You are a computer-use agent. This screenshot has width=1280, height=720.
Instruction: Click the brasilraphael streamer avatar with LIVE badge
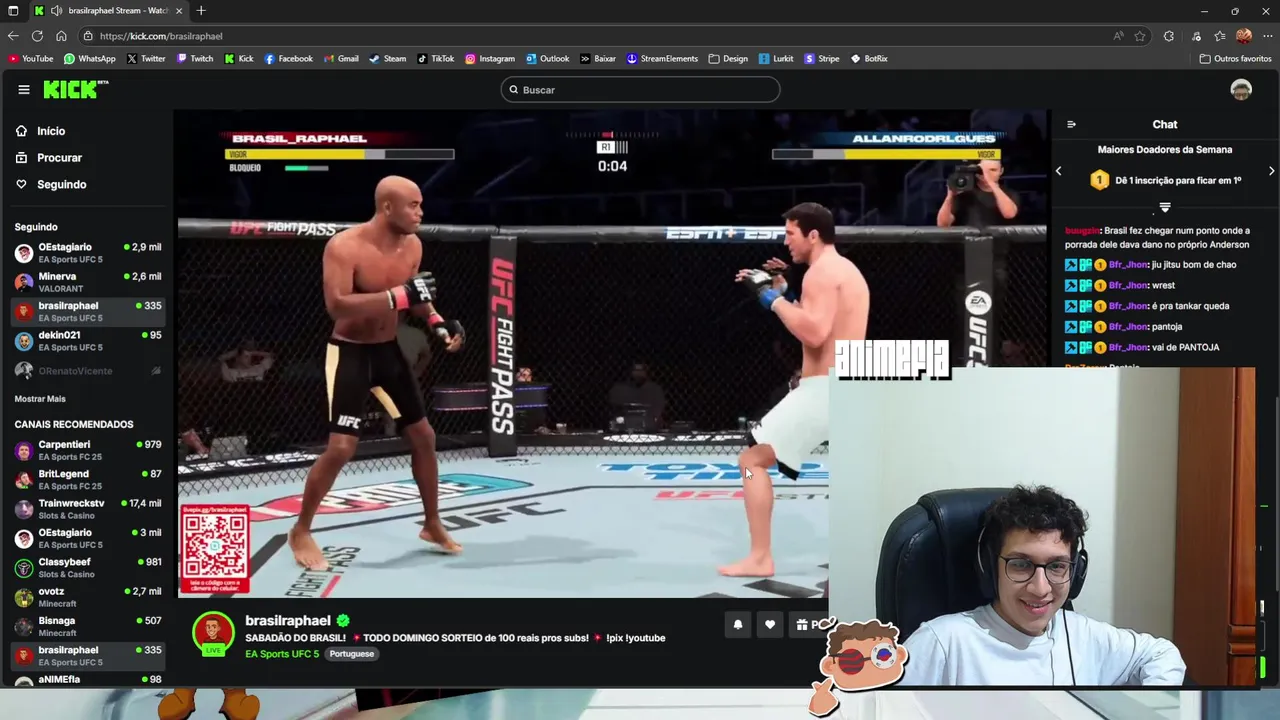pos(213,634)
